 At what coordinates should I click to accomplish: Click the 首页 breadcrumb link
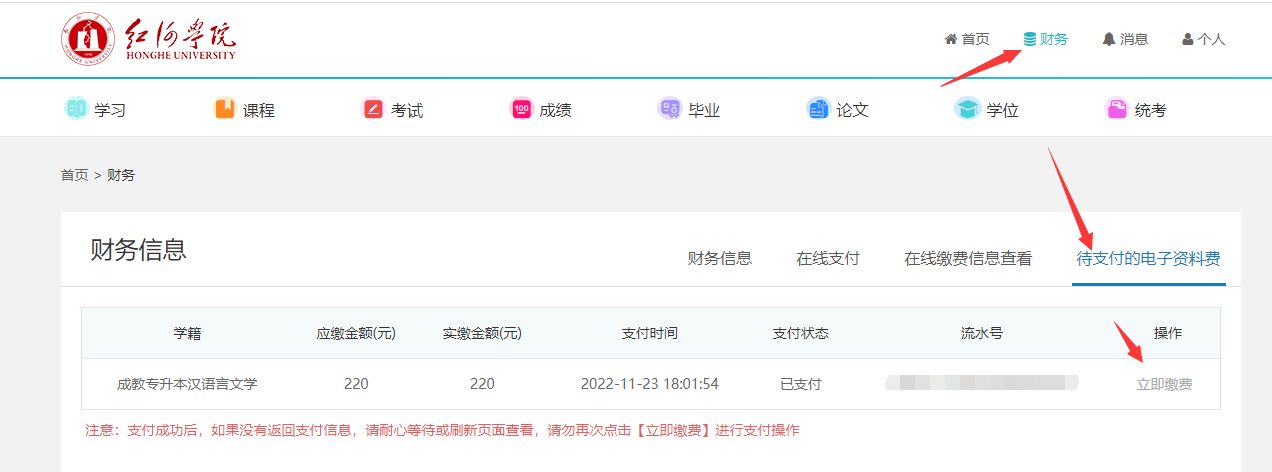[74, 175]
